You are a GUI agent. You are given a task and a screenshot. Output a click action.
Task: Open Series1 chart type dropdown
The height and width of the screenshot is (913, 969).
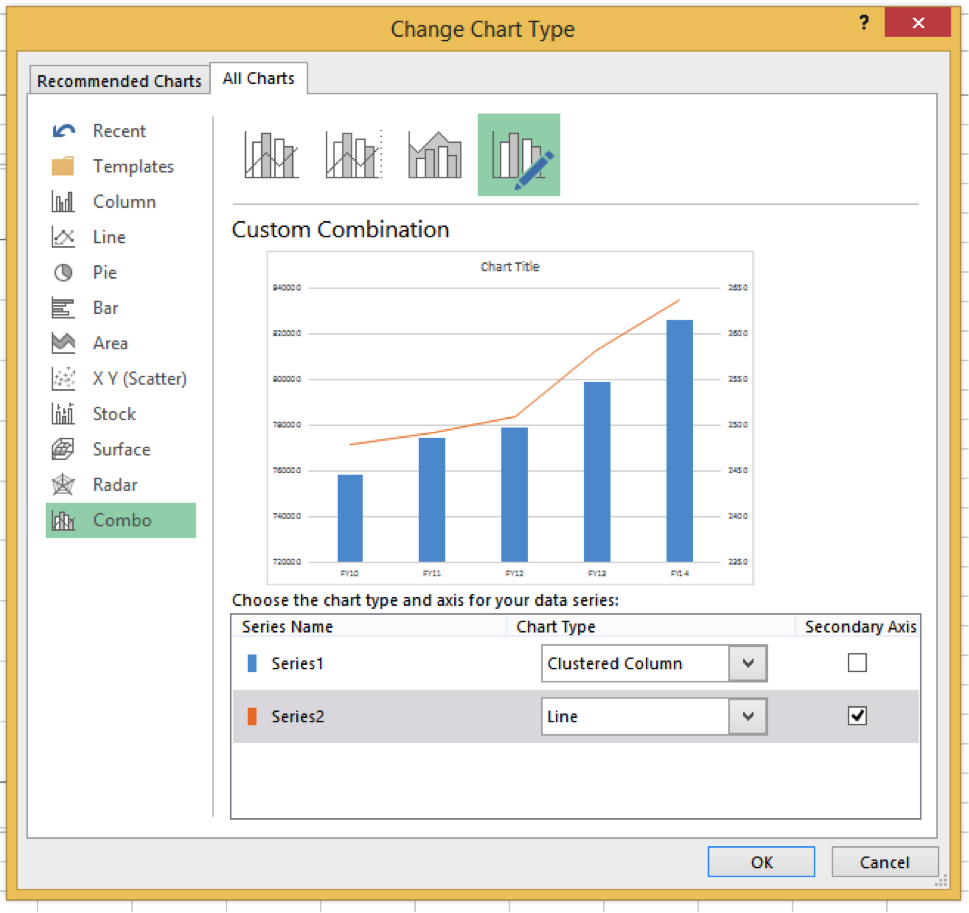click(749, 664)
